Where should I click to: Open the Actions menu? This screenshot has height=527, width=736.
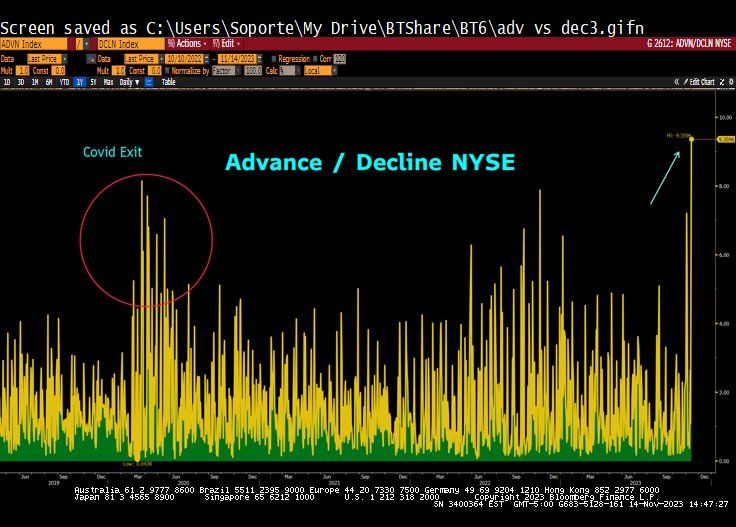(187, 44)
